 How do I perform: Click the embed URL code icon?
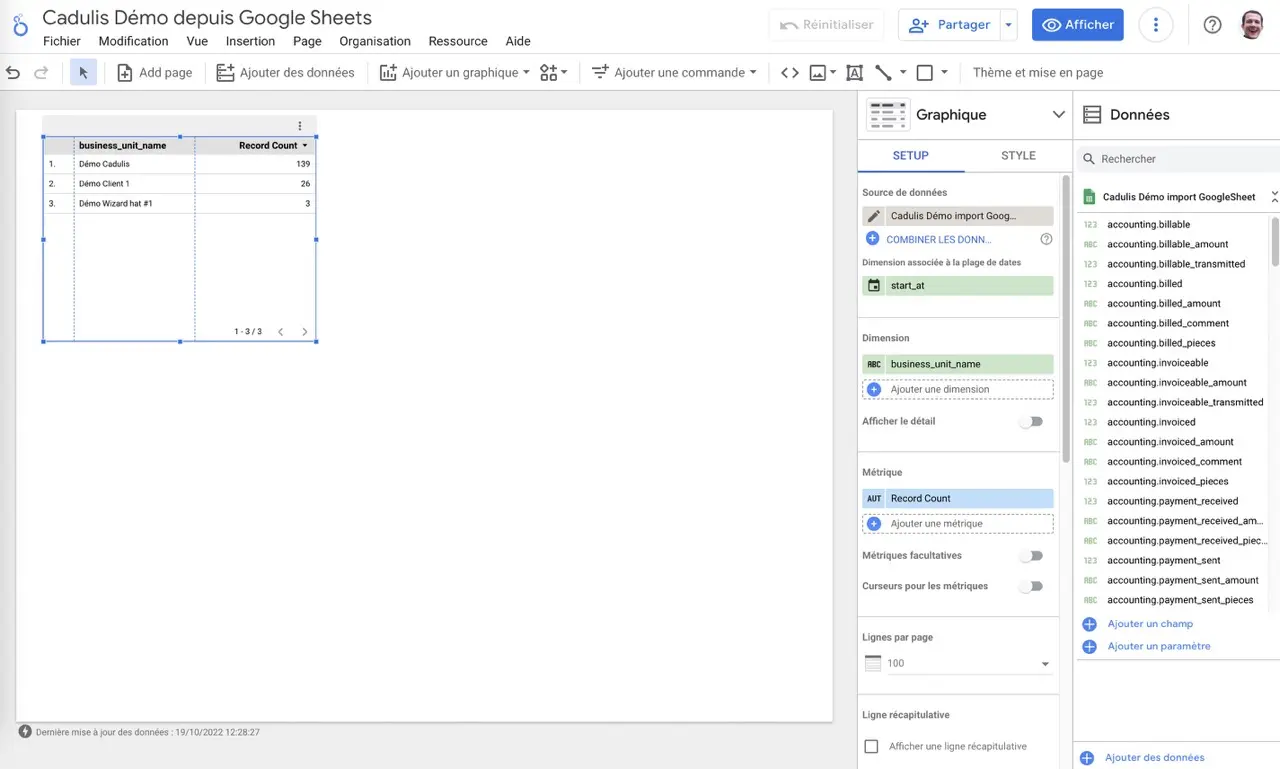[x=789, y=72]
